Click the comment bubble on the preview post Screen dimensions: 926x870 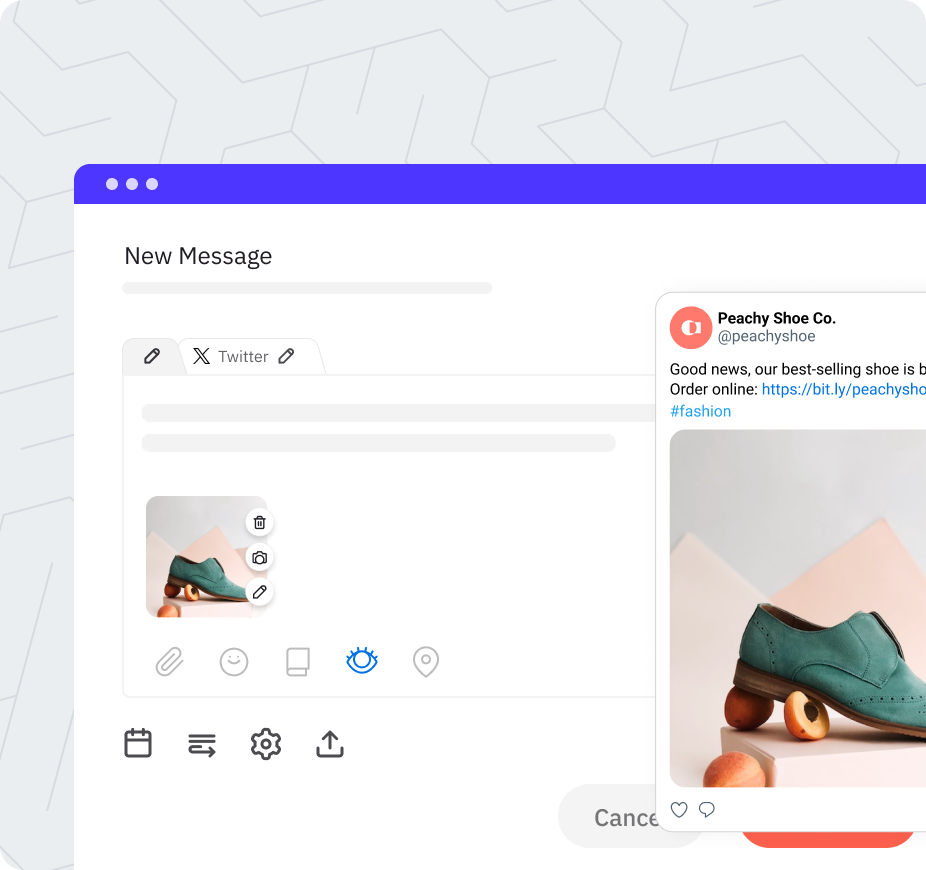pyautogui.click(x=707, y=810)
